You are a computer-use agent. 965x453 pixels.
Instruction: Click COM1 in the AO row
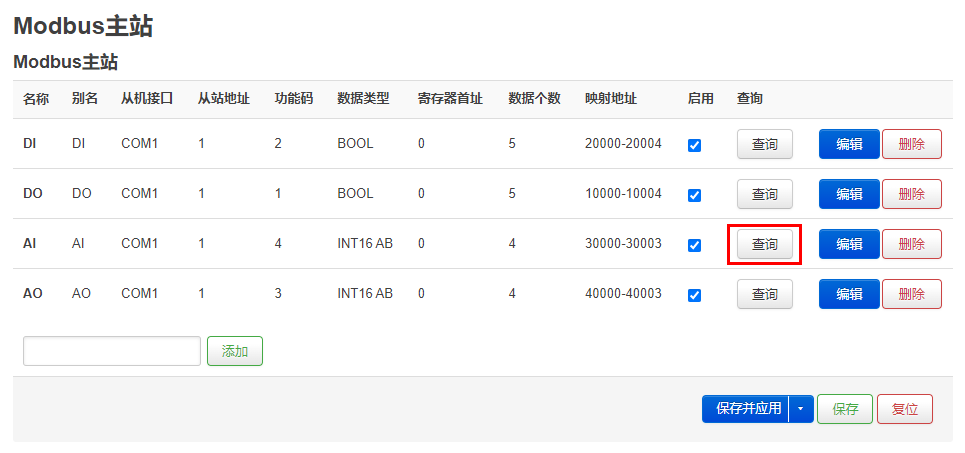[x=140, y=294]
